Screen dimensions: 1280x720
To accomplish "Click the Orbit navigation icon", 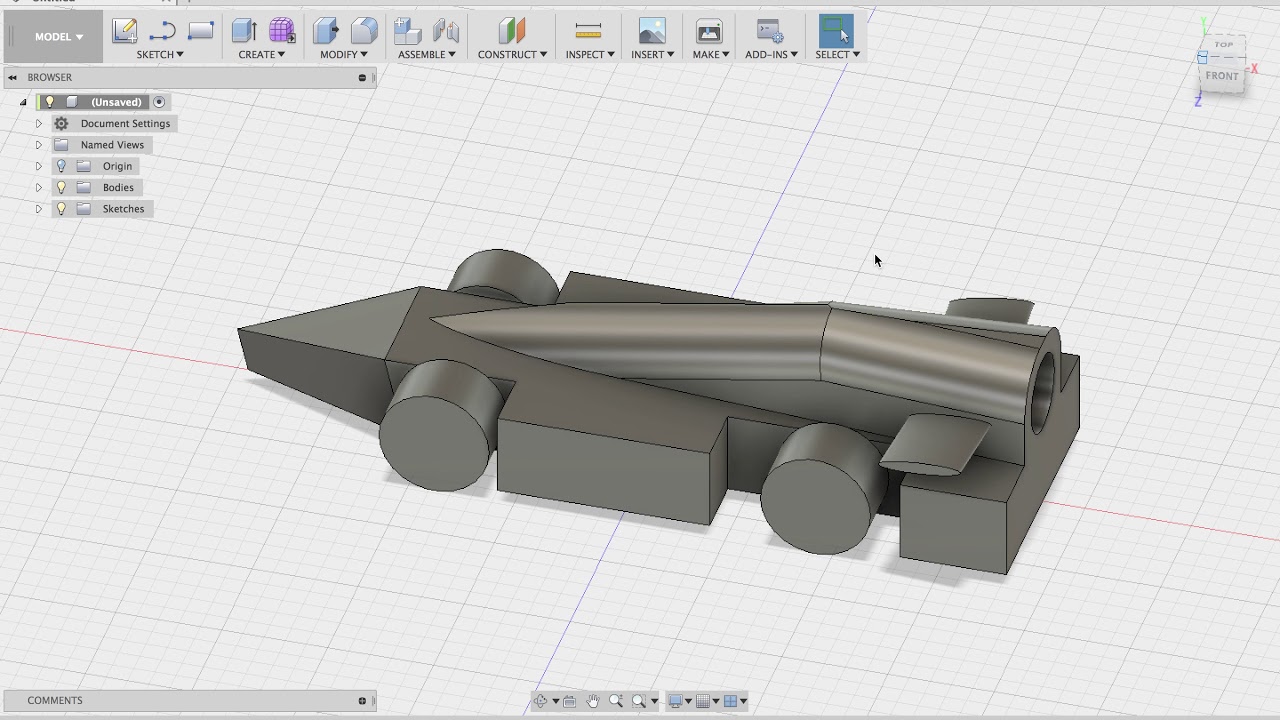I will click(541, 701).
